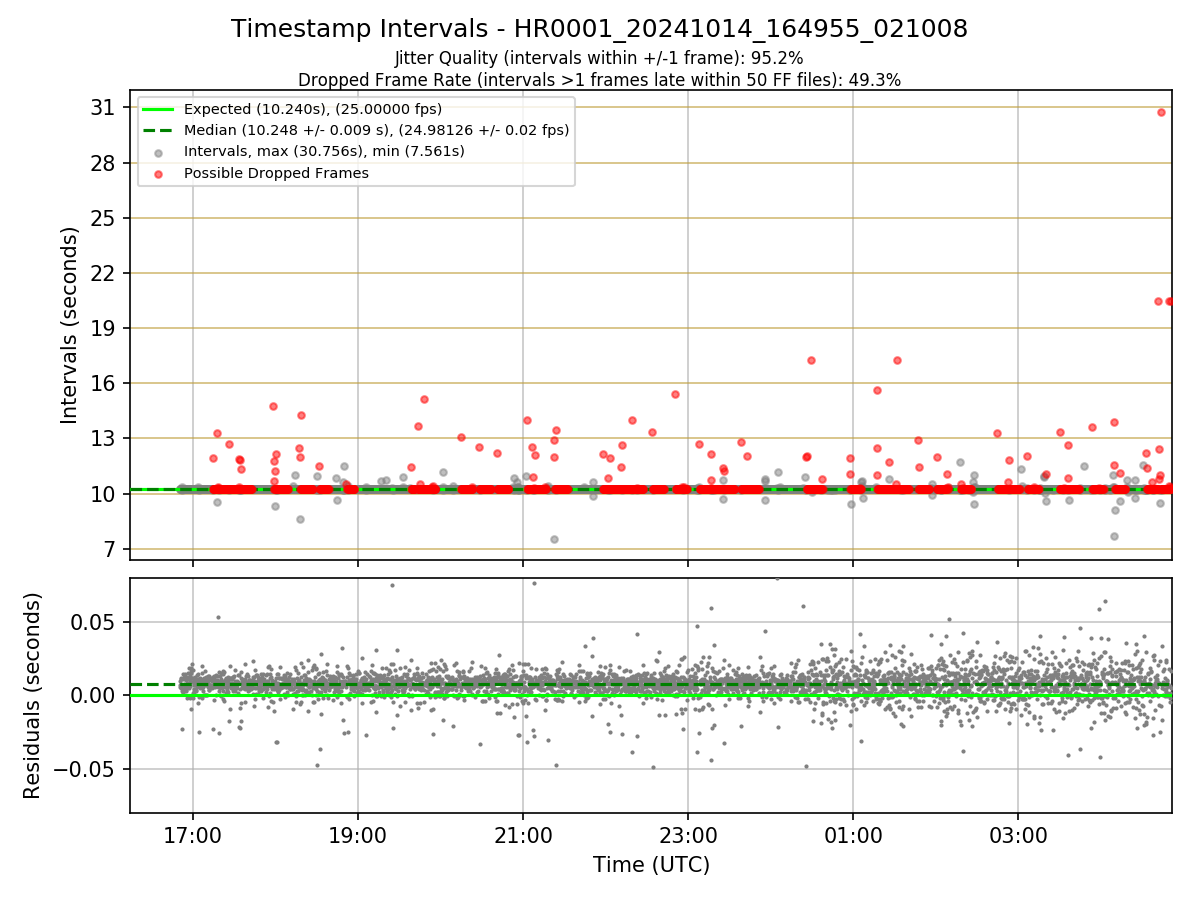Click the y-axis tick label '25'

[103, 218]
